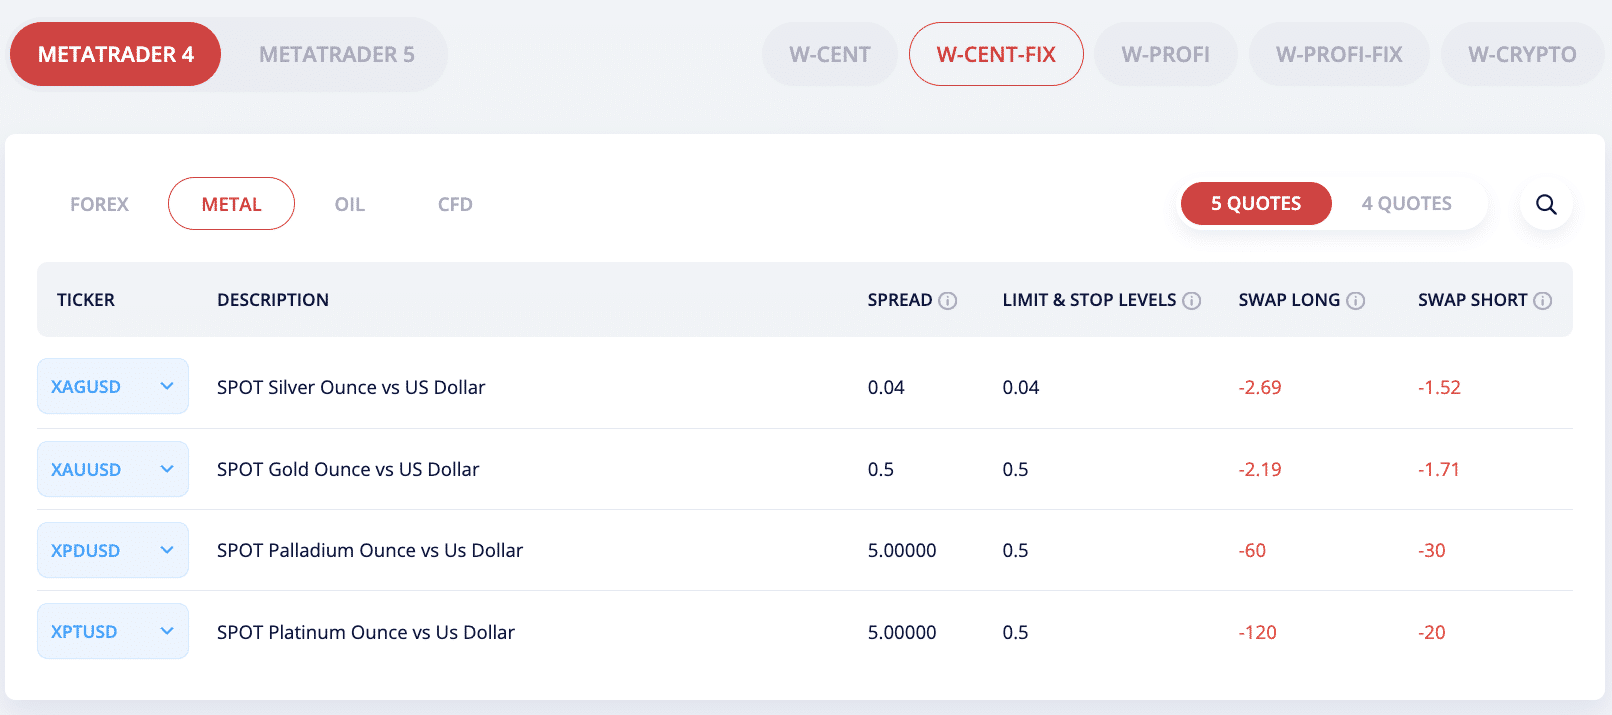Click the Description column header
The width and height of the screenshot is (1612, 715).
(273, 300)
